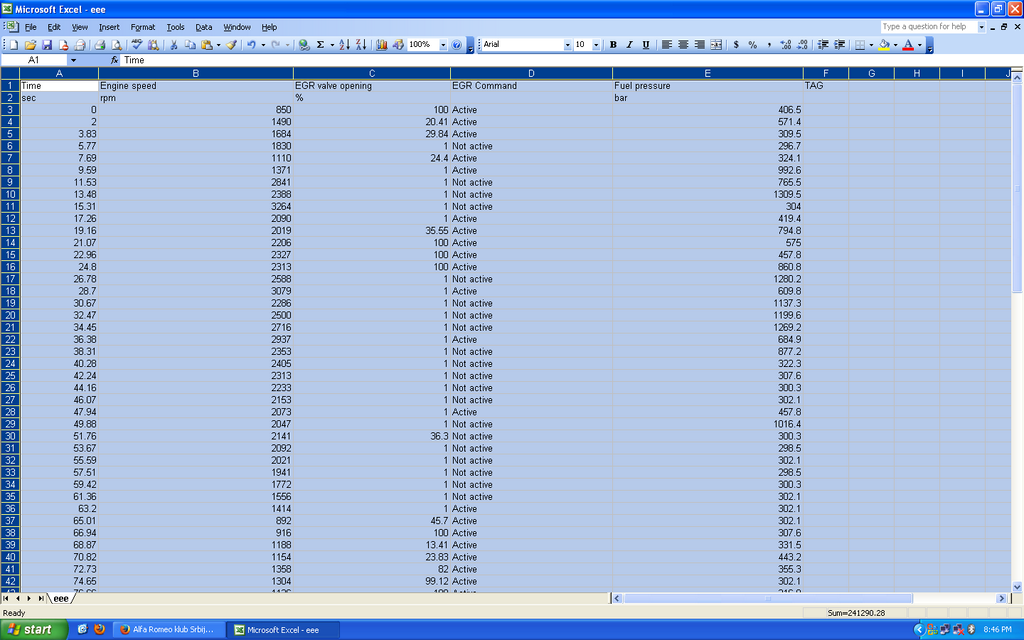
Task: Select the eee worksheet tab
Action: pyautogui.click(x=61, y=598)
